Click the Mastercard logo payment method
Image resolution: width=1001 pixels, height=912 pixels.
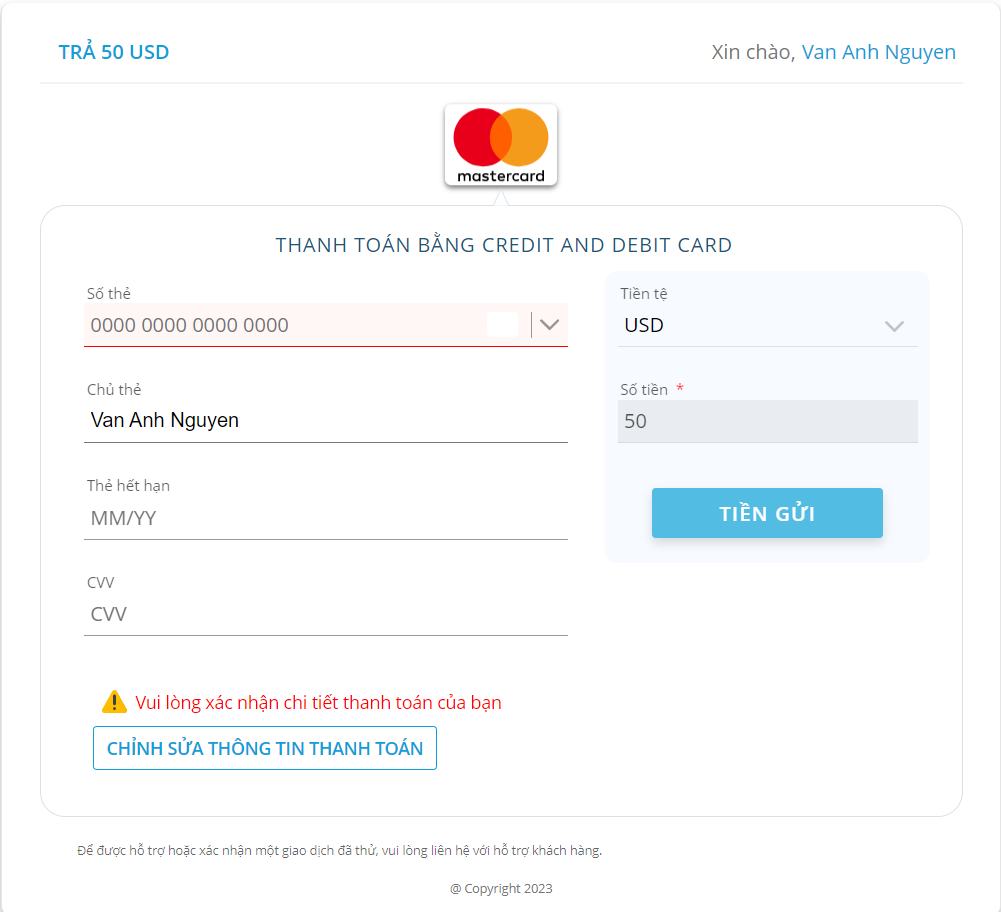[501, 145]
